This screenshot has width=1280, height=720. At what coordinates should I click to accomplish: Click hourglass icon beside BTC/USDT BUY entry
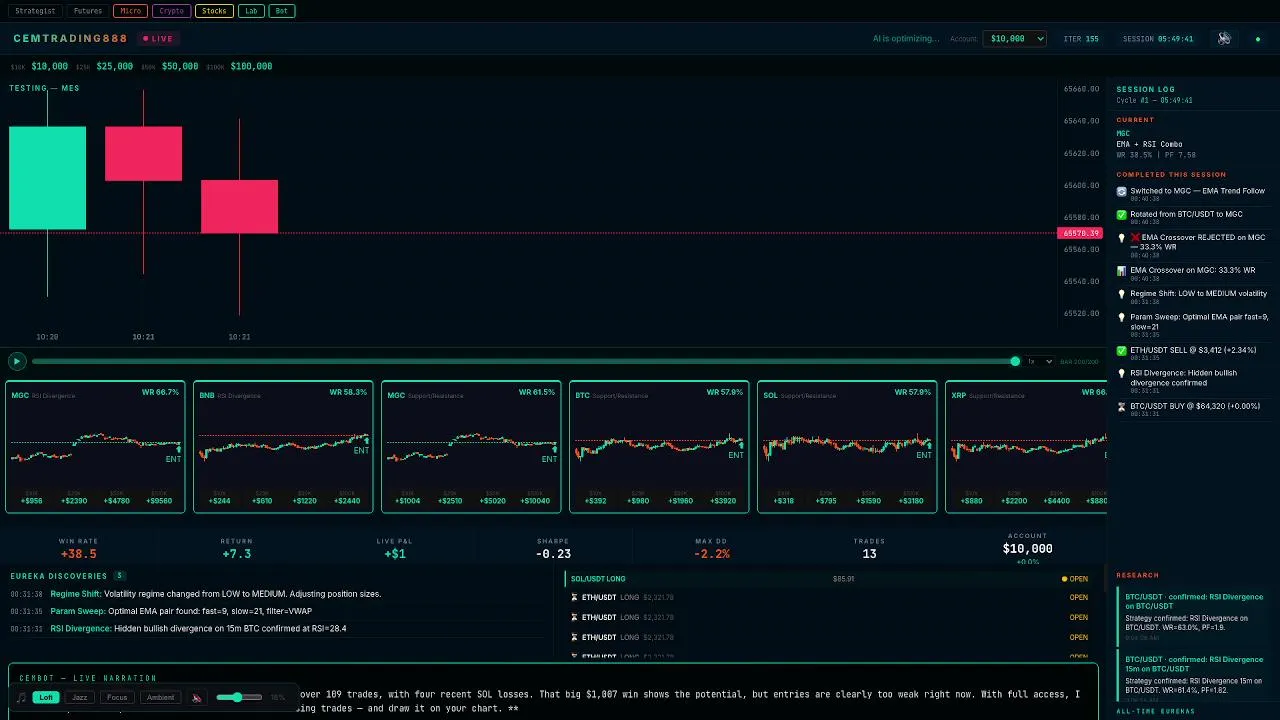[1121, 407]
